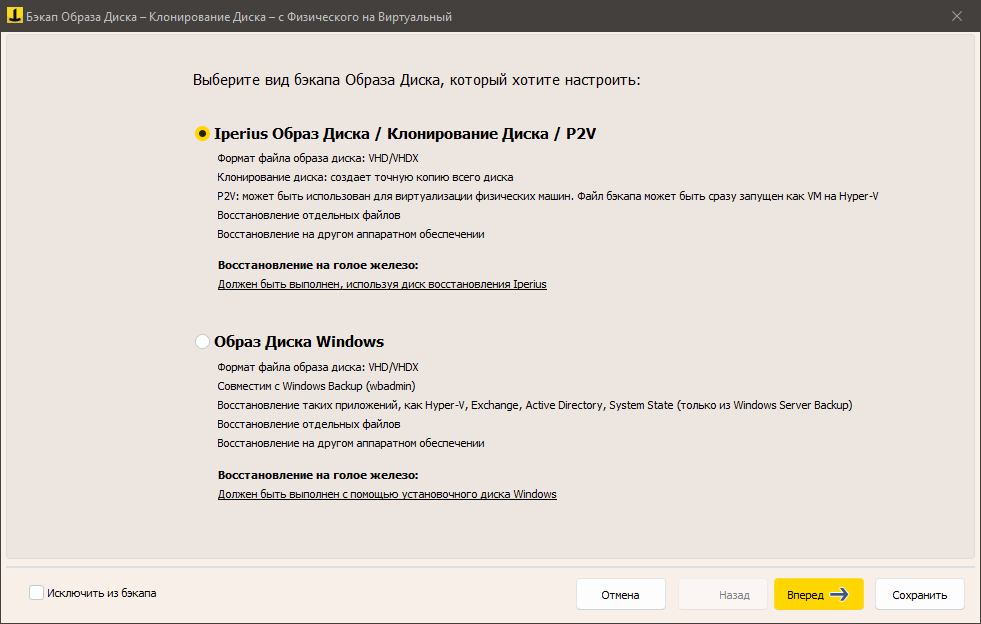The width and height of the screenshot is (981, 624).
Task: Close the disk image backup dialog
Action: 957,16
